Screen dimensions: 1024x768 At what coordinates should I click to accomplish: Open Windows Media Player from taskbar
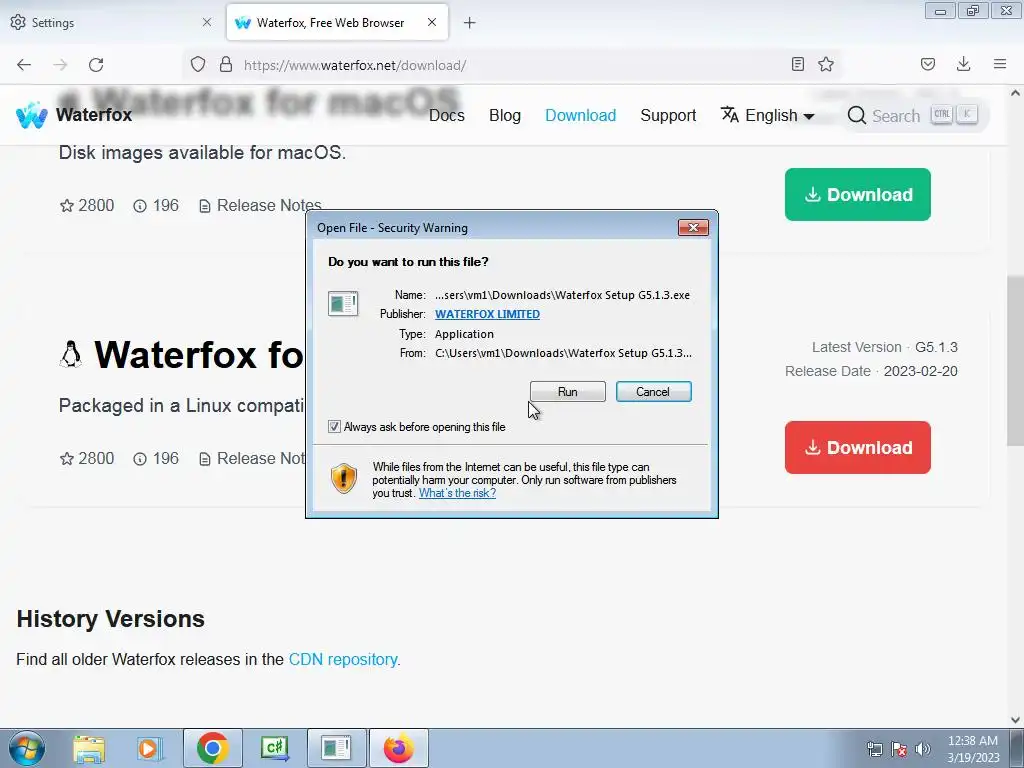[x=150, y=748]
